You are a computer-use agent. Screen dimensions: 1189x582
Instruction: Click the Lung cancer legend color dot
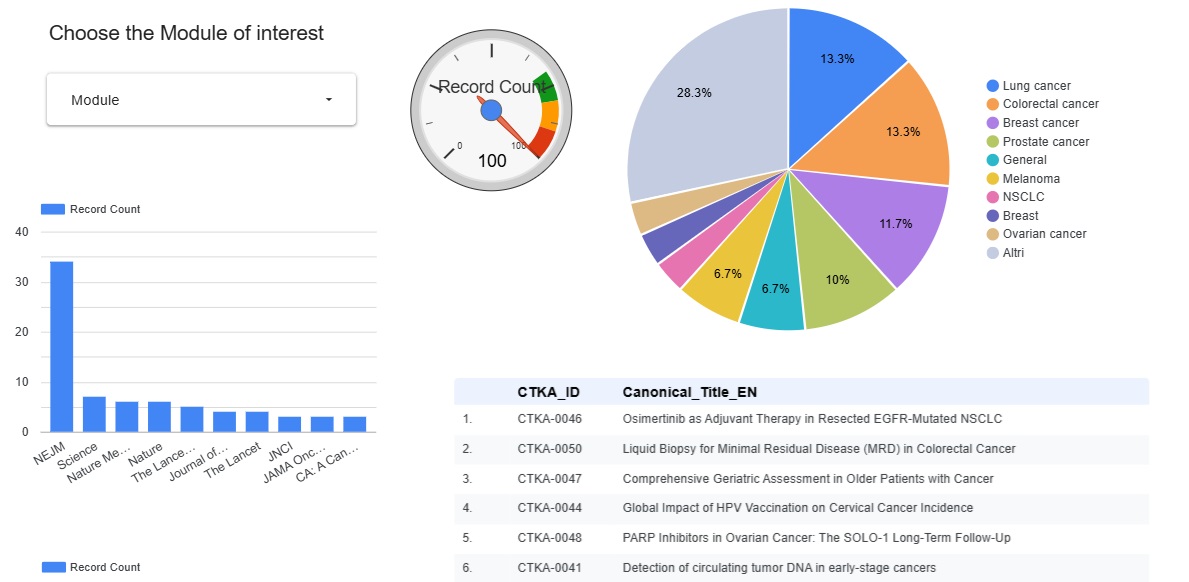point(992,86)
